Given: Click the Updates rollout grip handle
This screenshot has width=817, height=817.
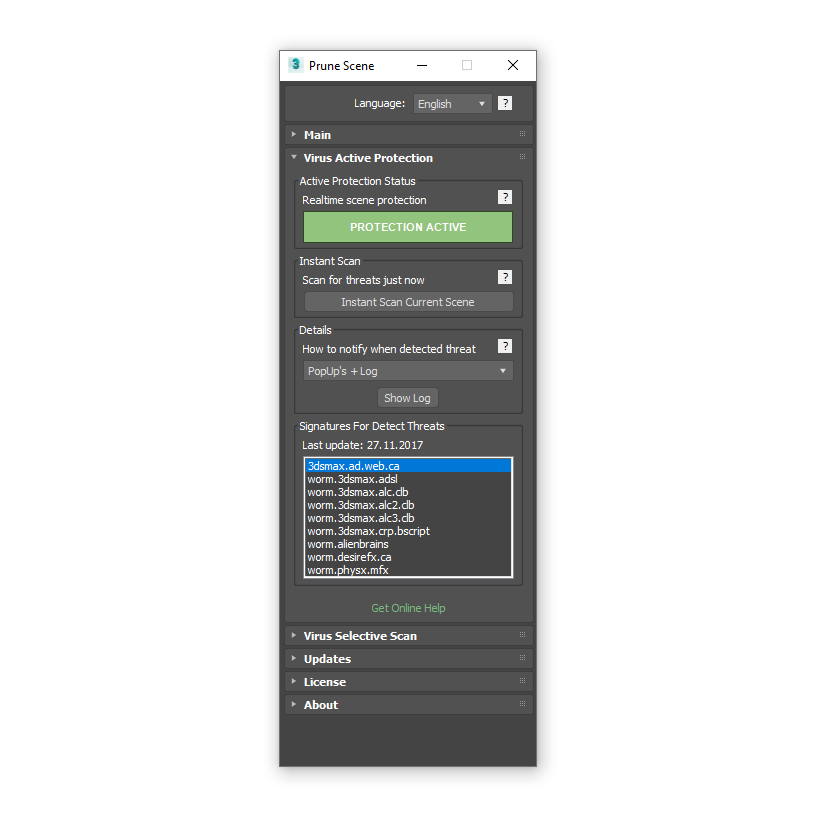Looking at the screenshot, I should point(522,658).
